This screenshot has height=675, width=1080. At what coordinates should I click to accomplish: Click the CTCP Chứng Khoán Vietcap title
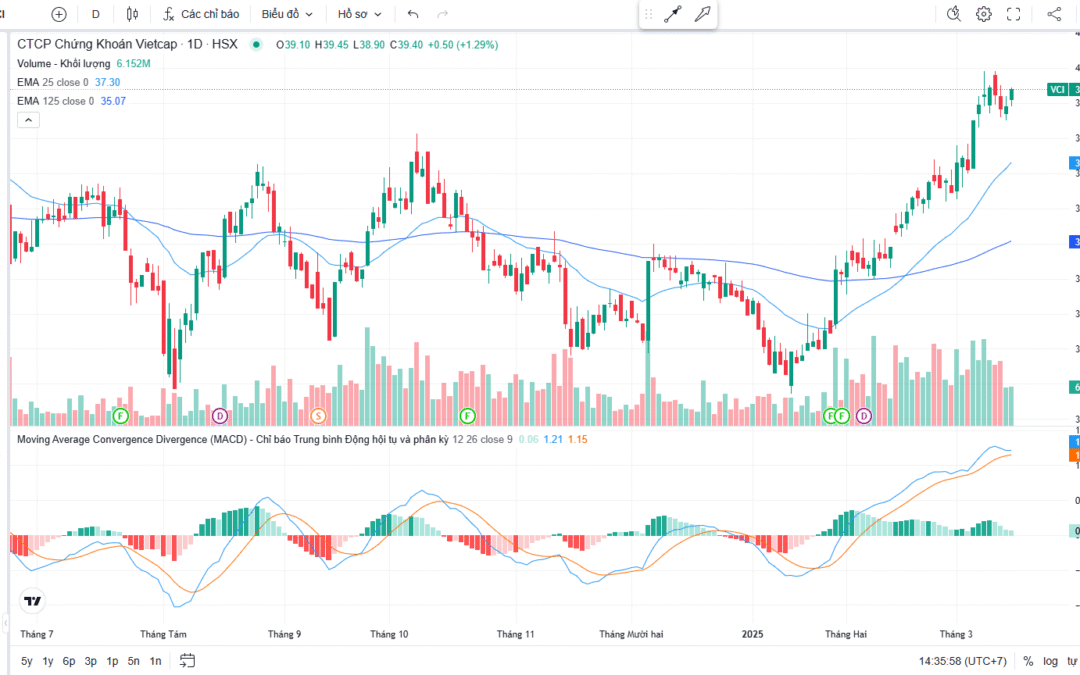(97, 44)
